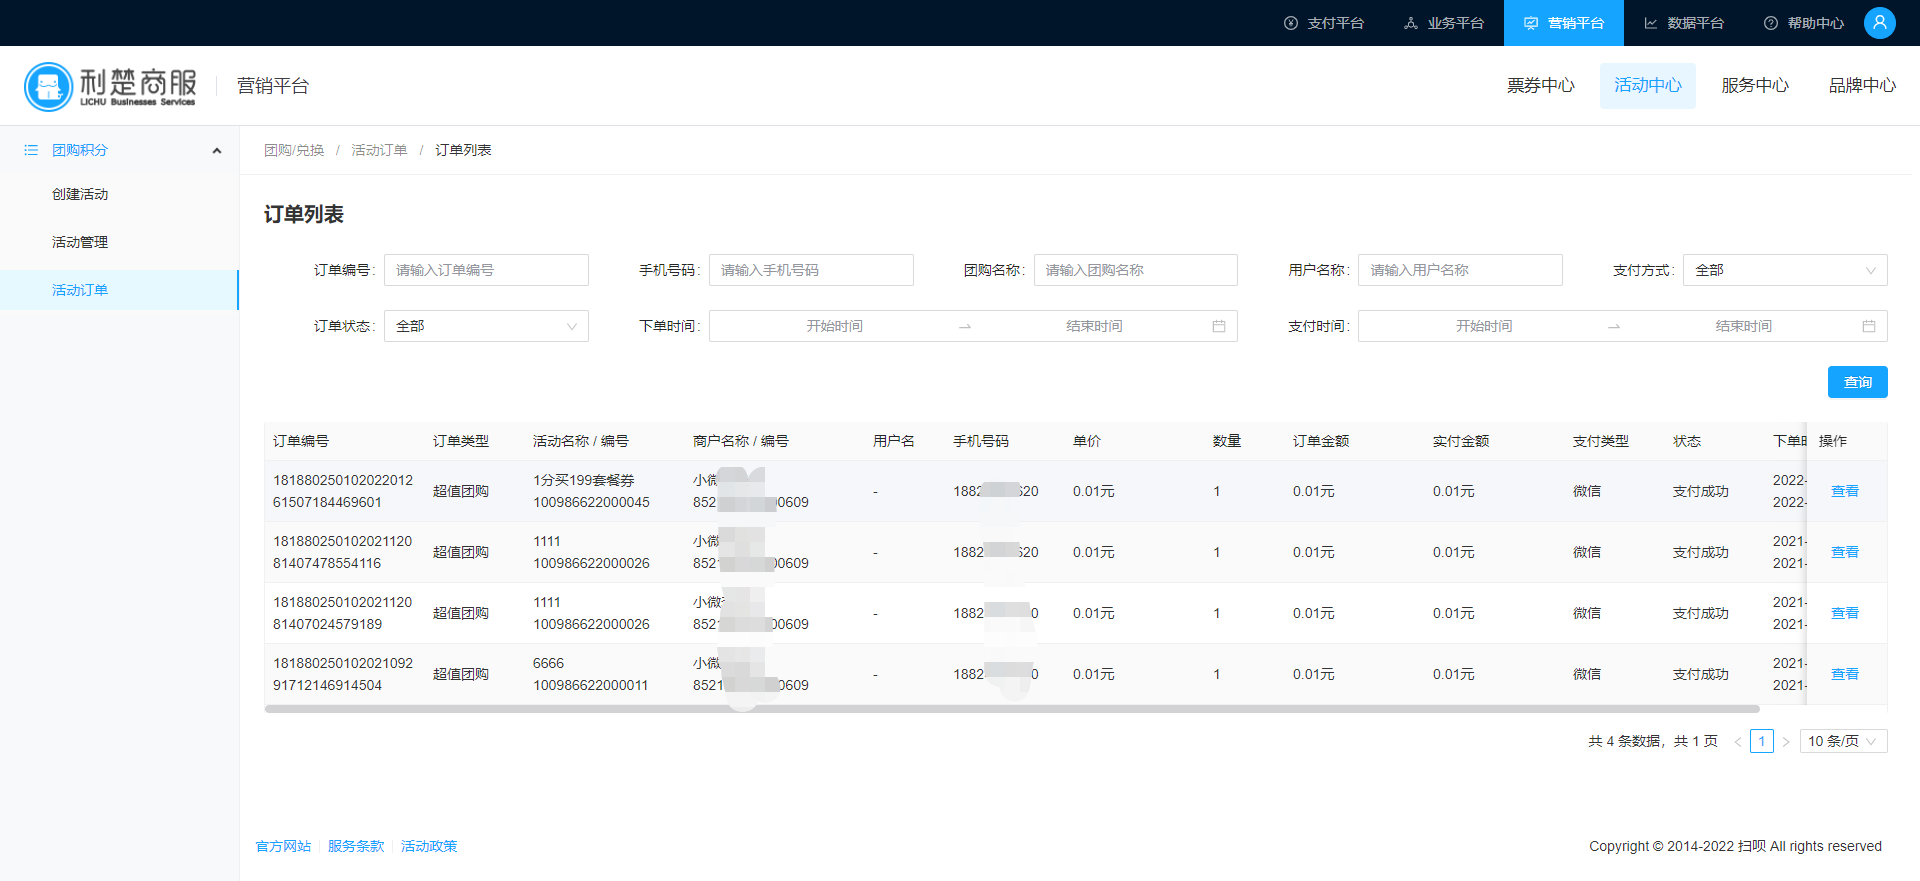Click the 利楚商服 logo
1920x881 pixels.
coord(110,86)
